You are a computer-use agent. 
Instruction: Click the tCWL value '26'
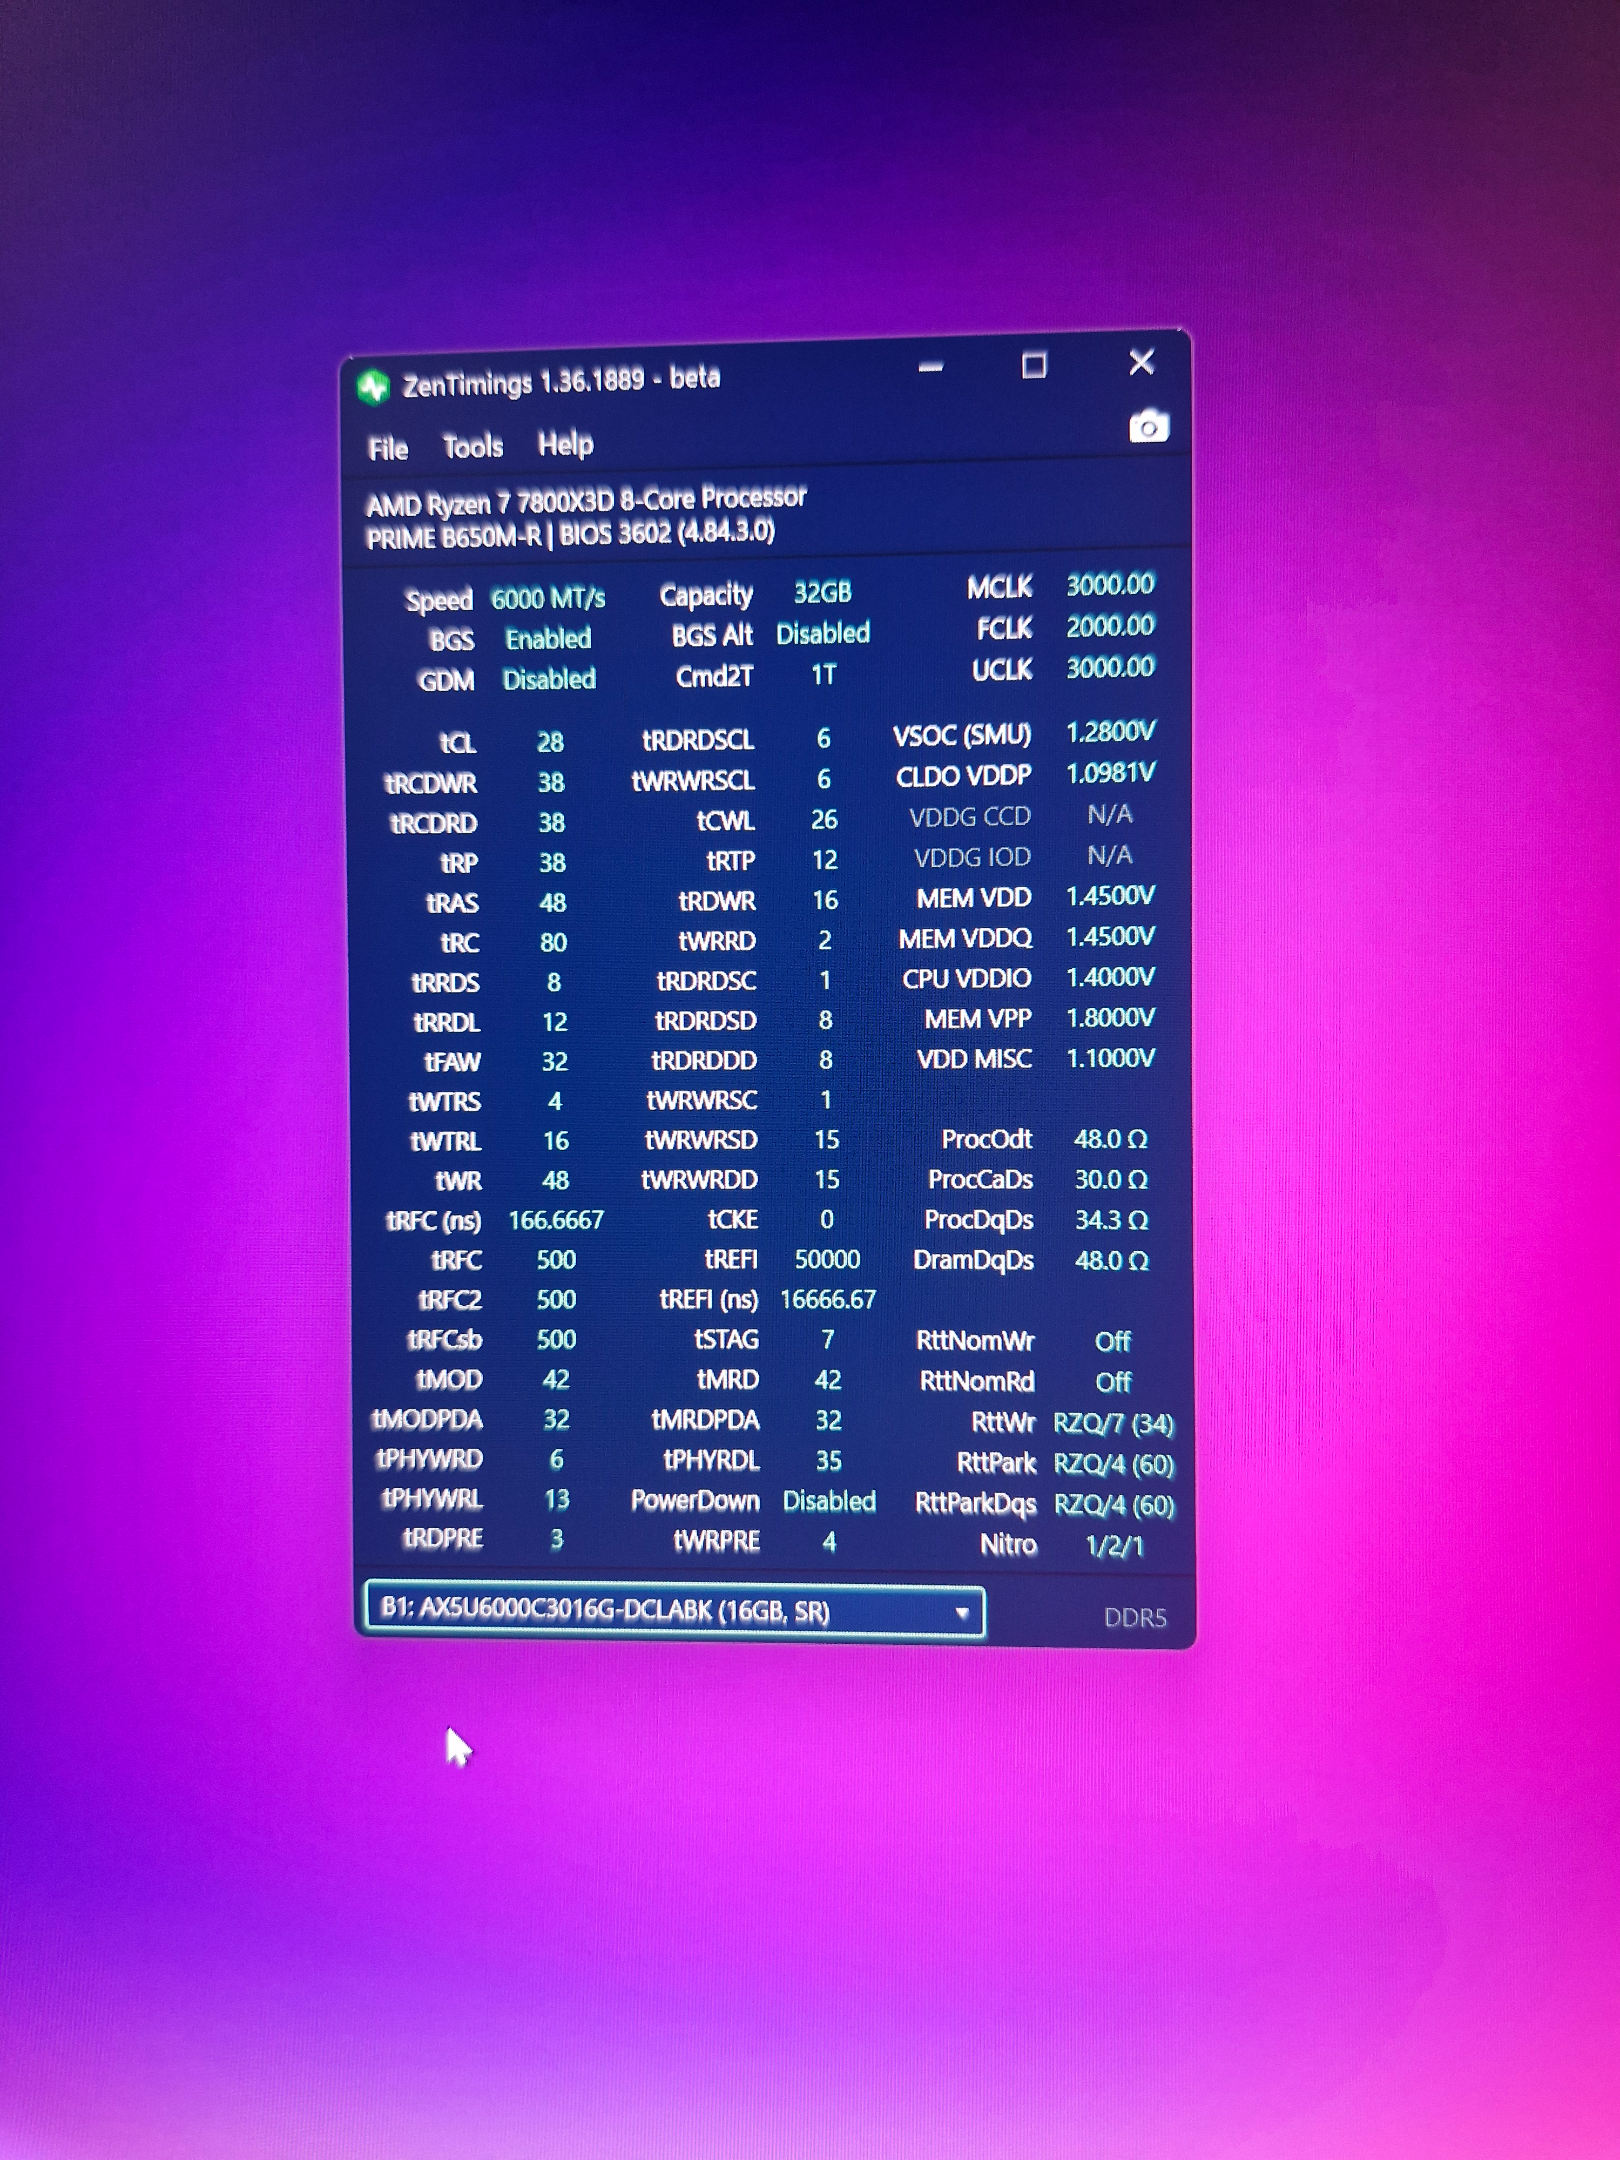point(824,820)
